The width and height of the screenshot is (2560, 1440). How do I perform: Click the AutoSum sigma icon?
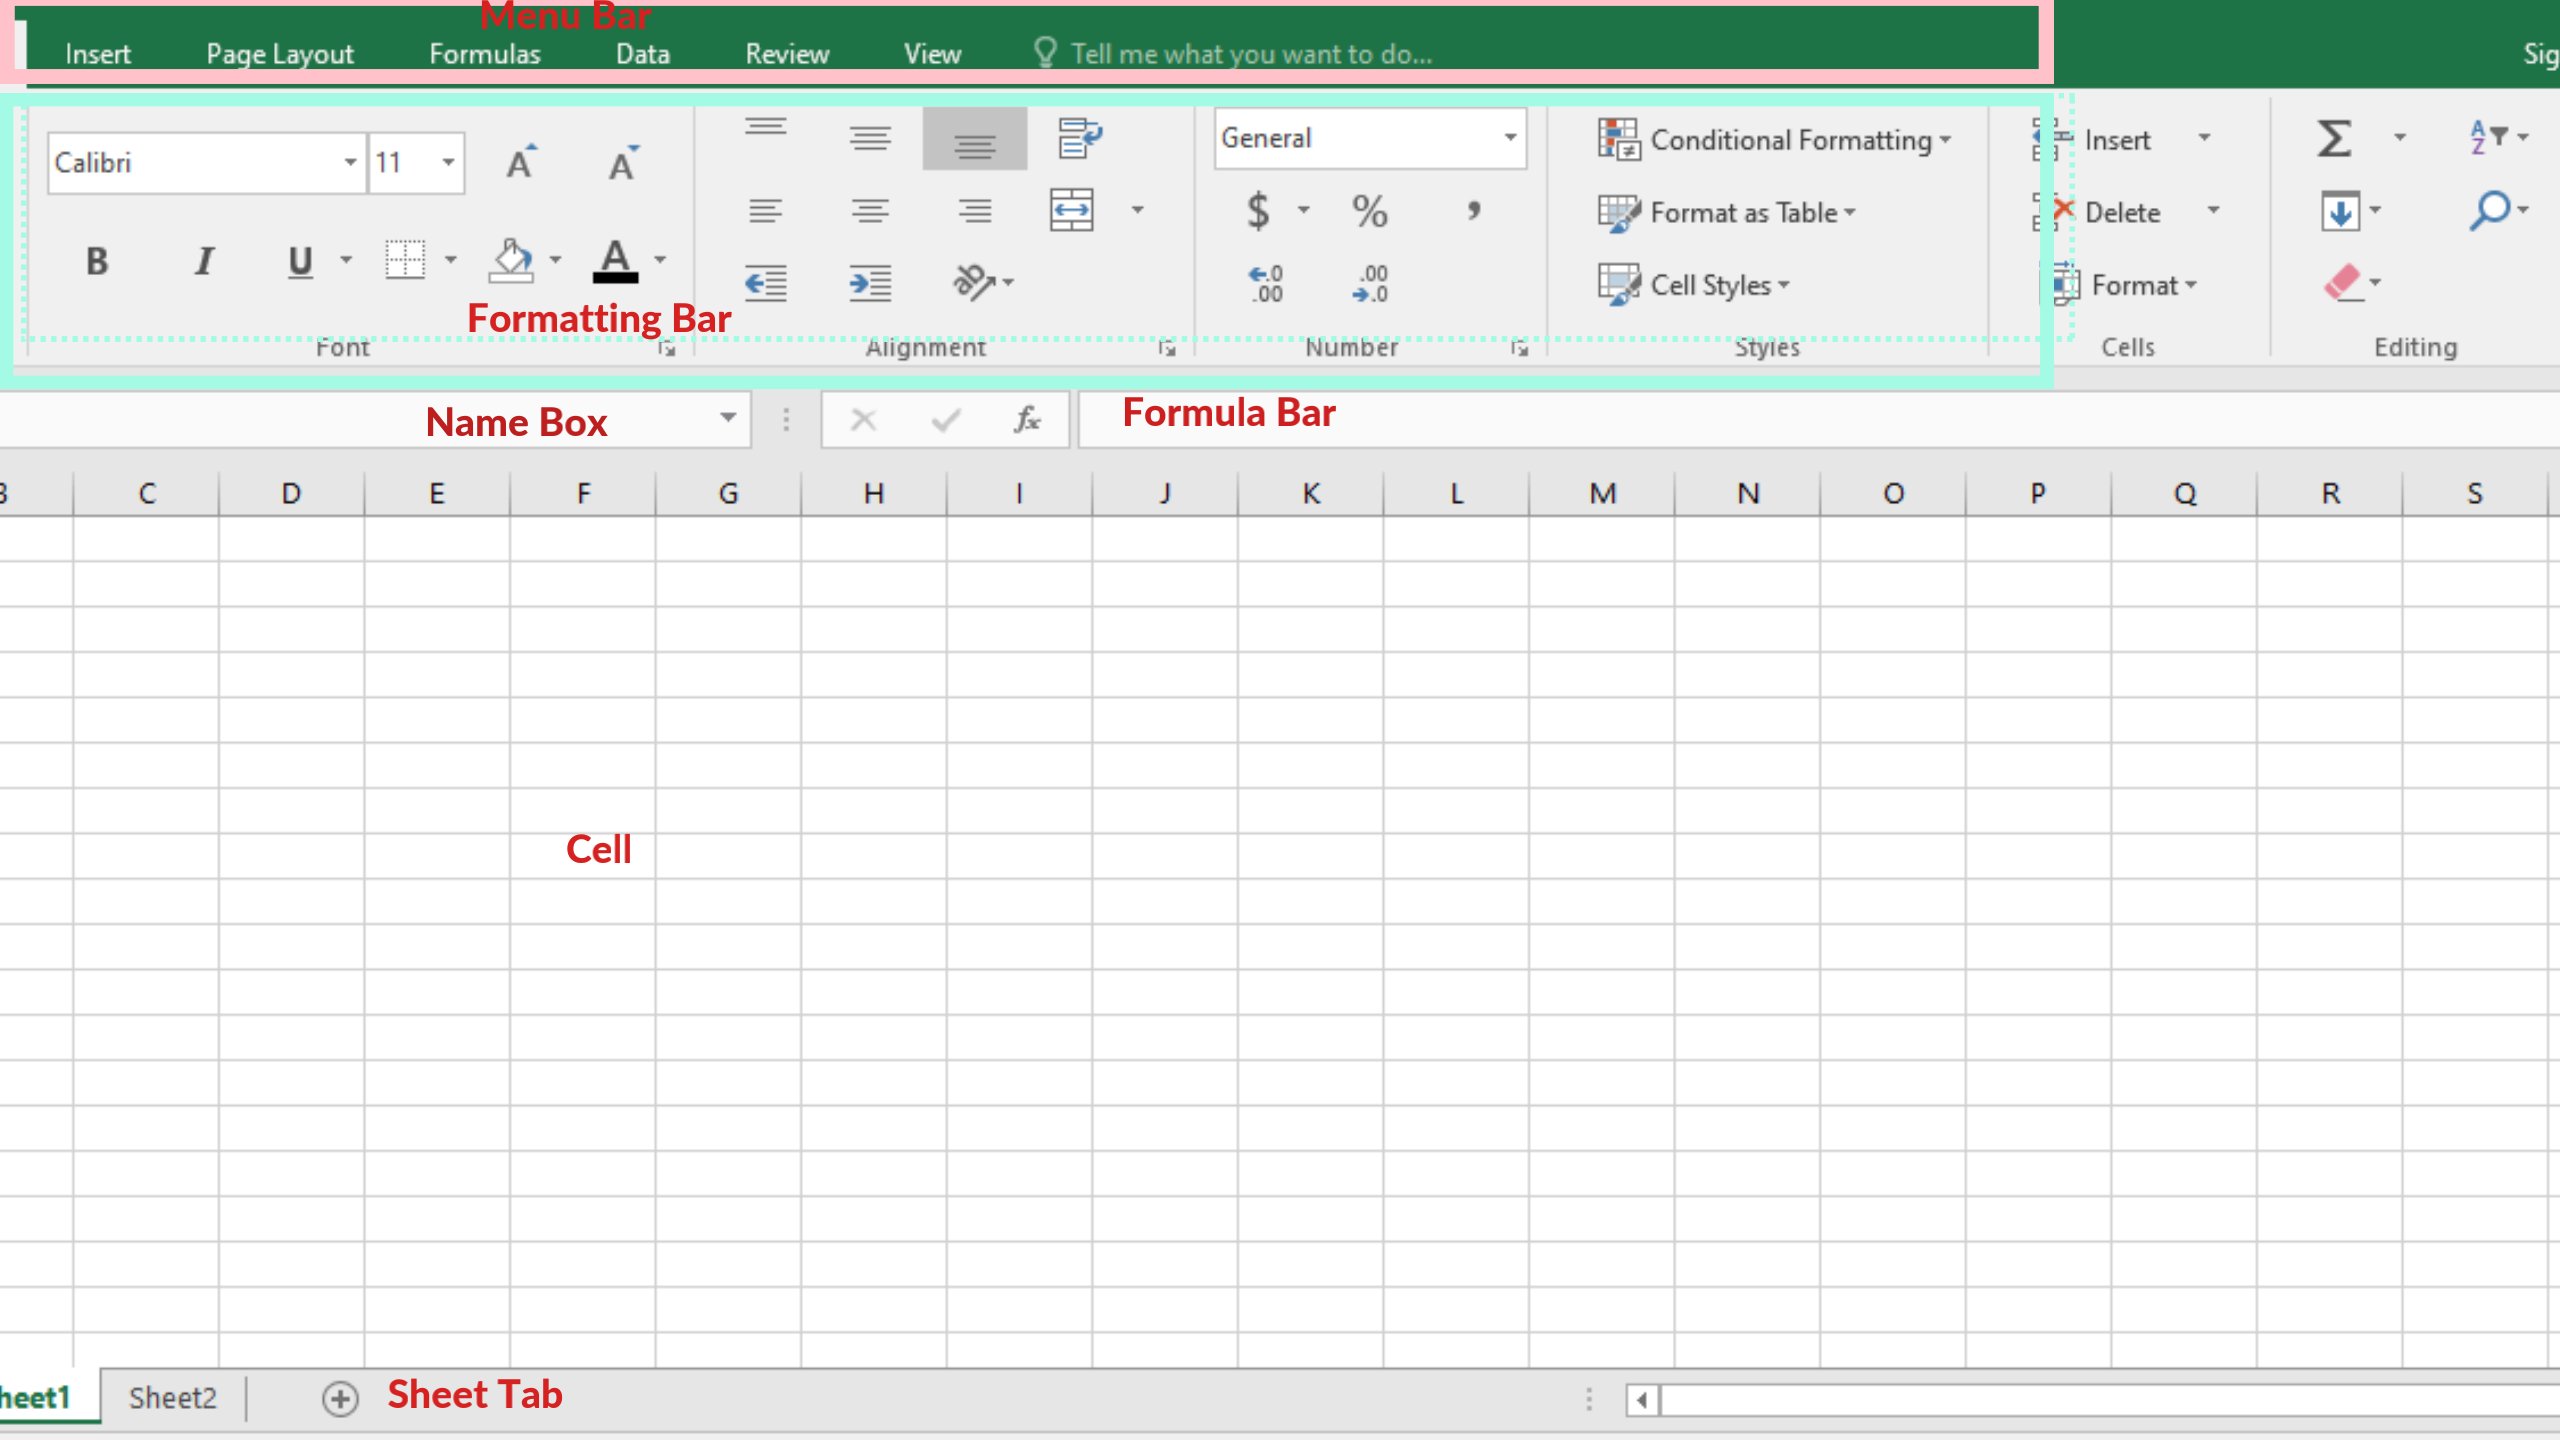[2334, 138]
